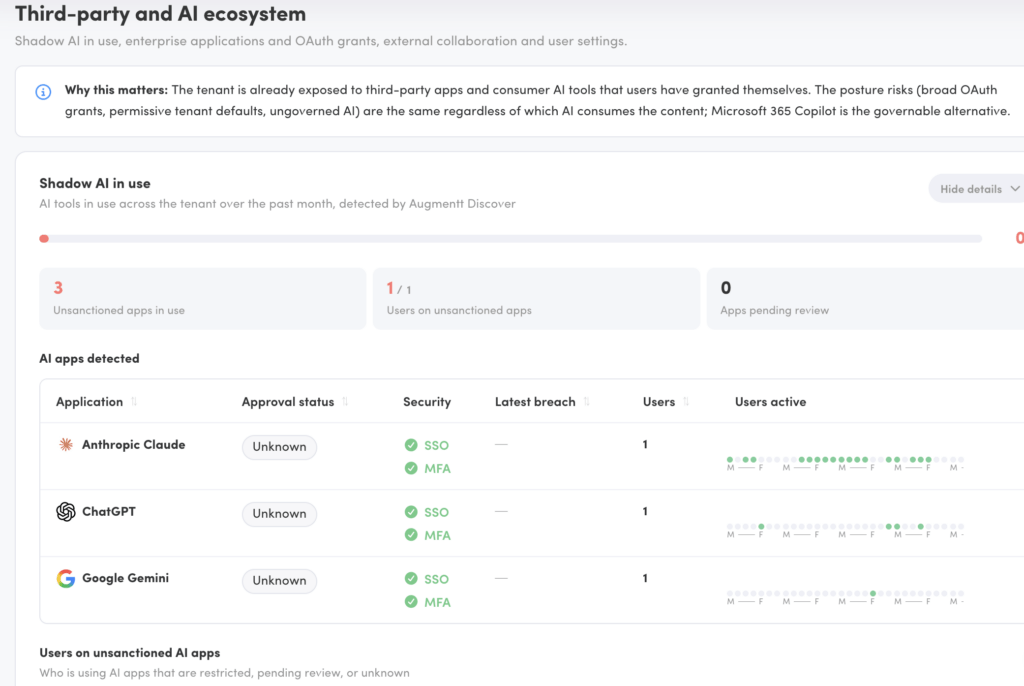Sort by Approval status column arrows
Viewport: 1024px width, 686px height.
pos(345,402)
